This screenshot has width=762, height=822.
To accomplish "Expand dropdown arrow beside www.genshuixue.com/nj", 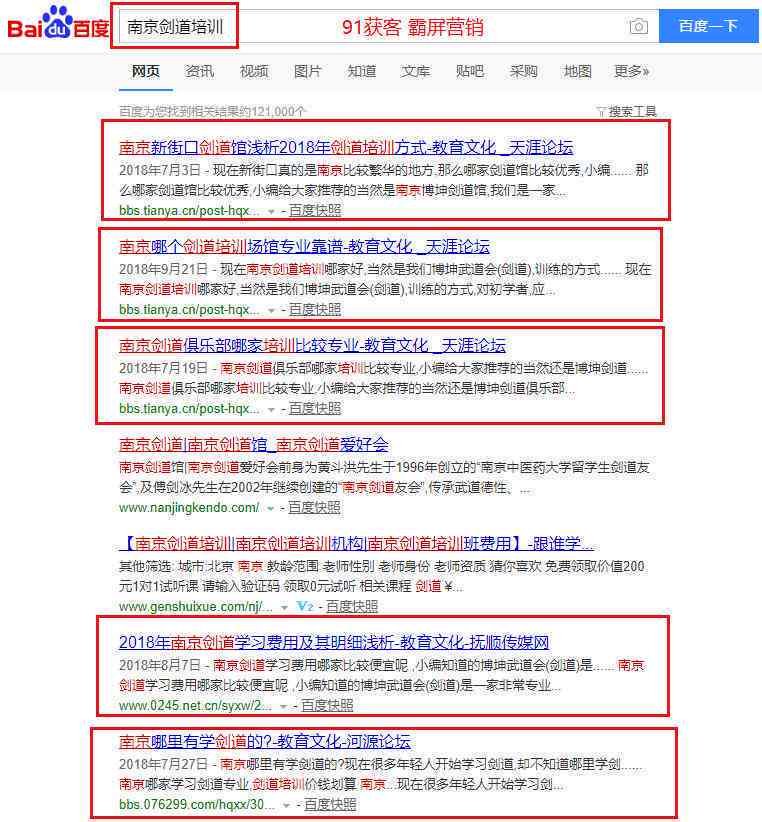I will point(284,608).
